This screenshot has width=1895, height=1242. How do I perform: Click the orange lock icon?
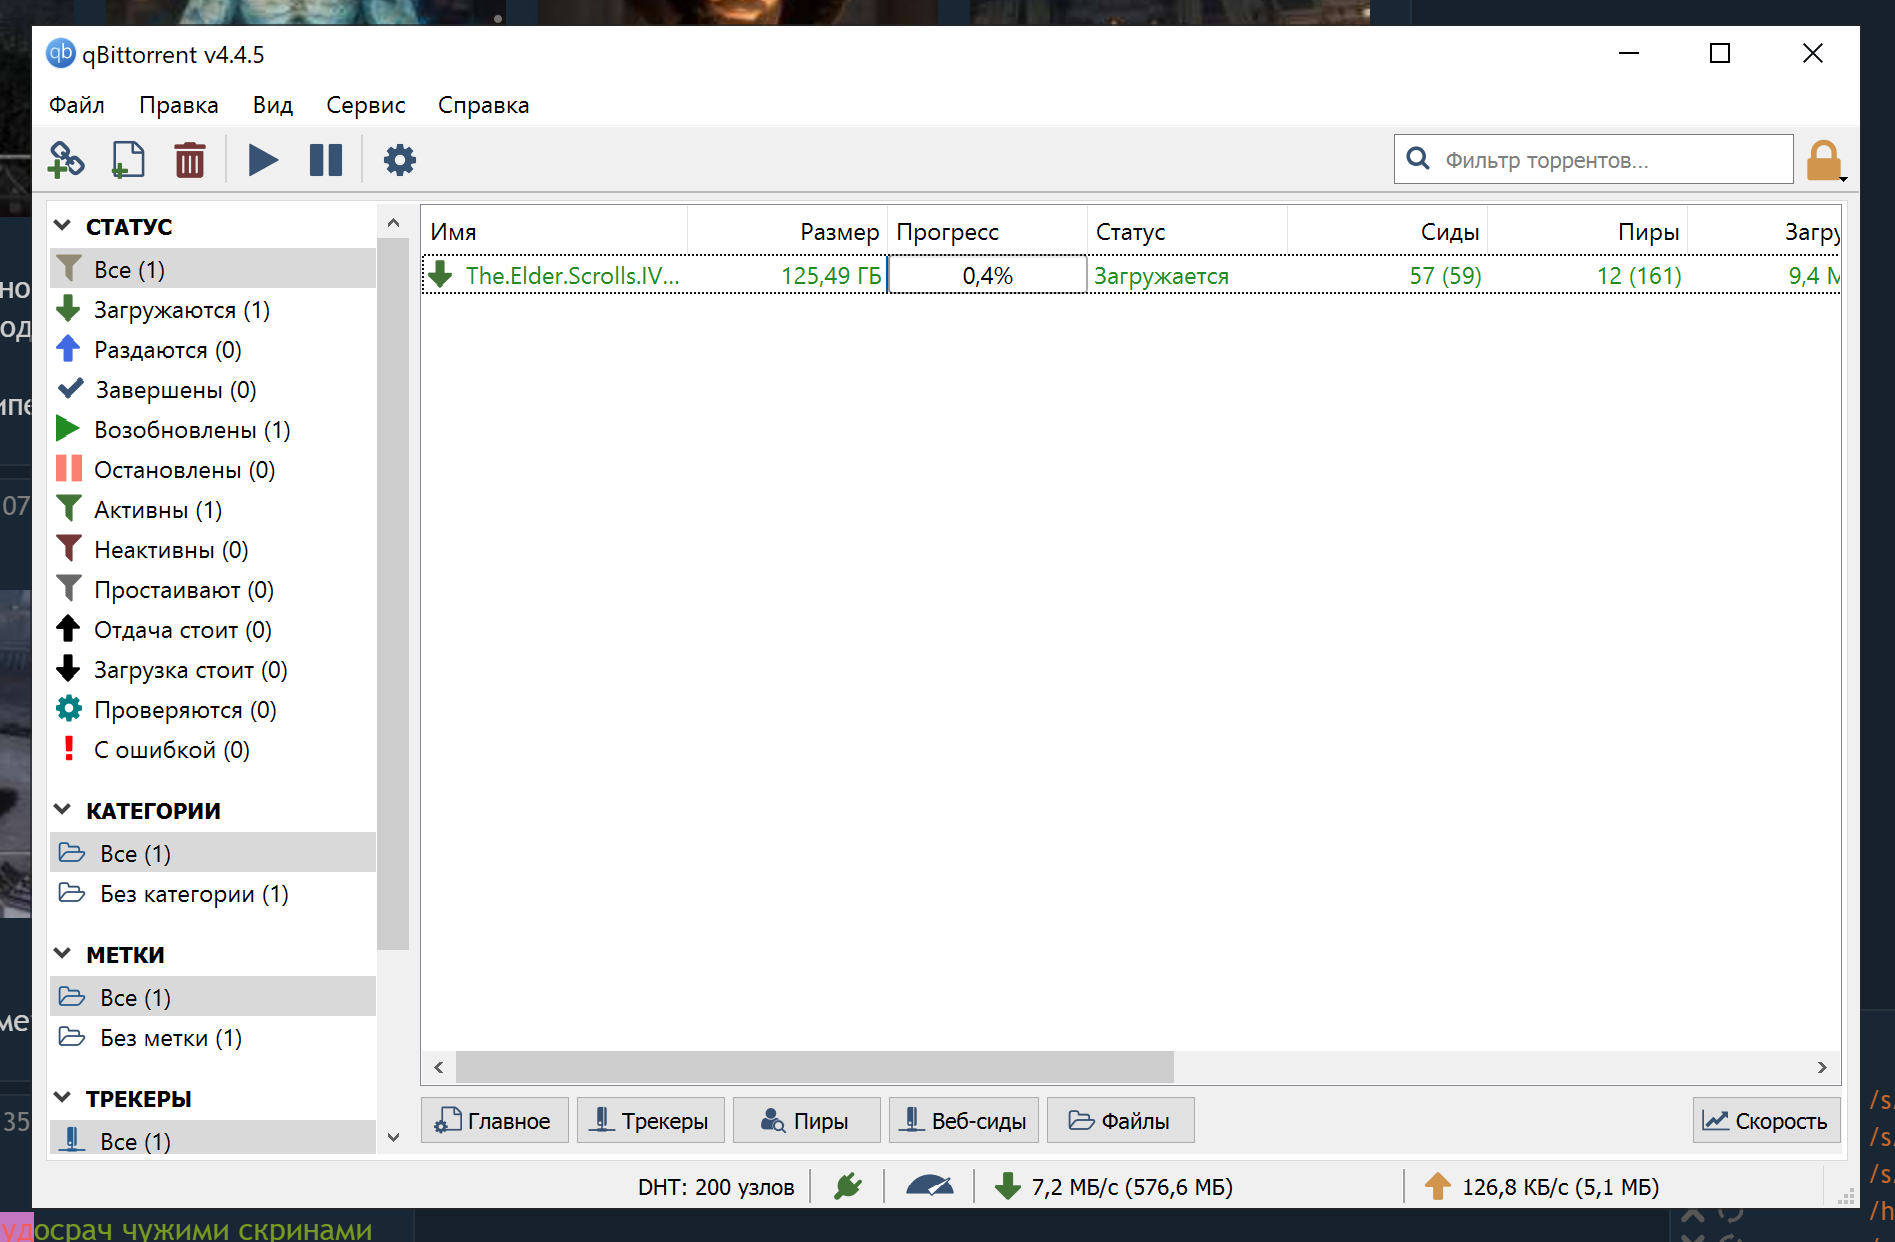click(x=1824, y=160)
